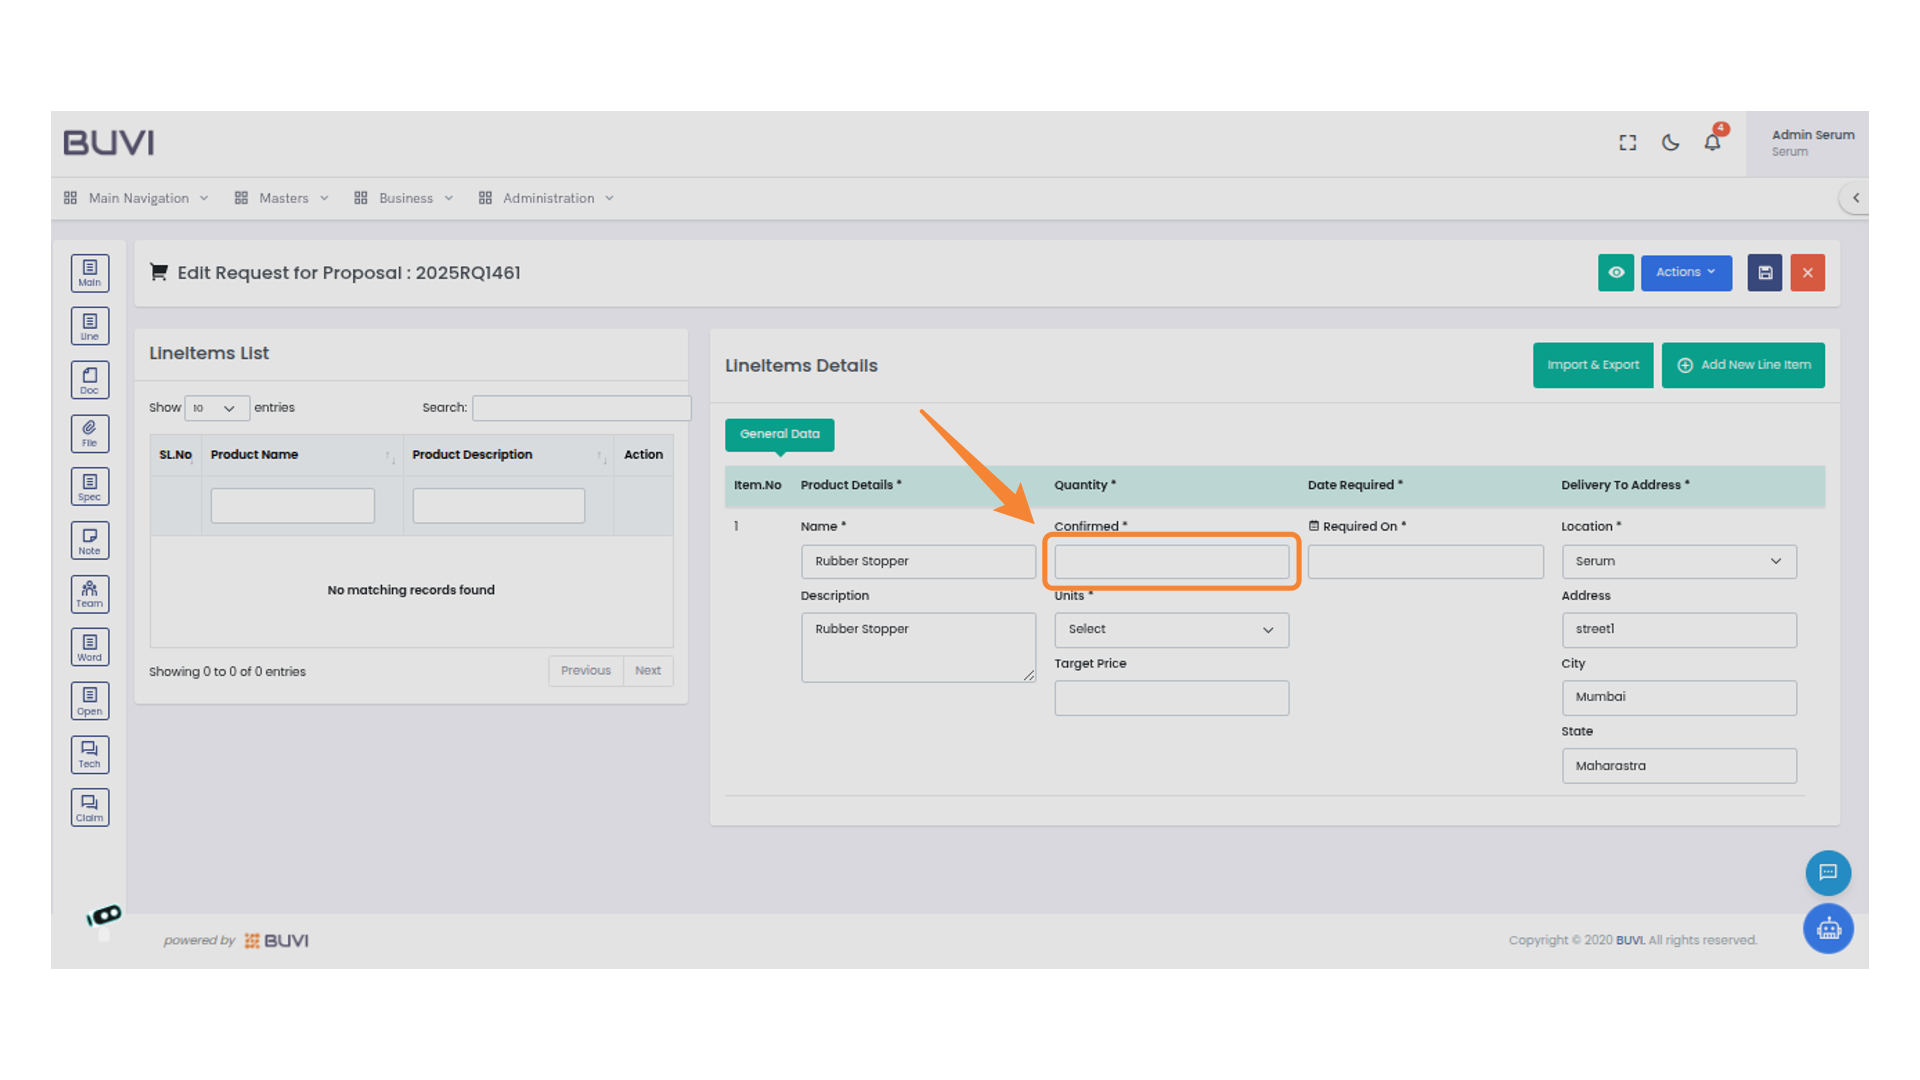
Task: Open the Doc sidebar section
Action: [90, 380]
